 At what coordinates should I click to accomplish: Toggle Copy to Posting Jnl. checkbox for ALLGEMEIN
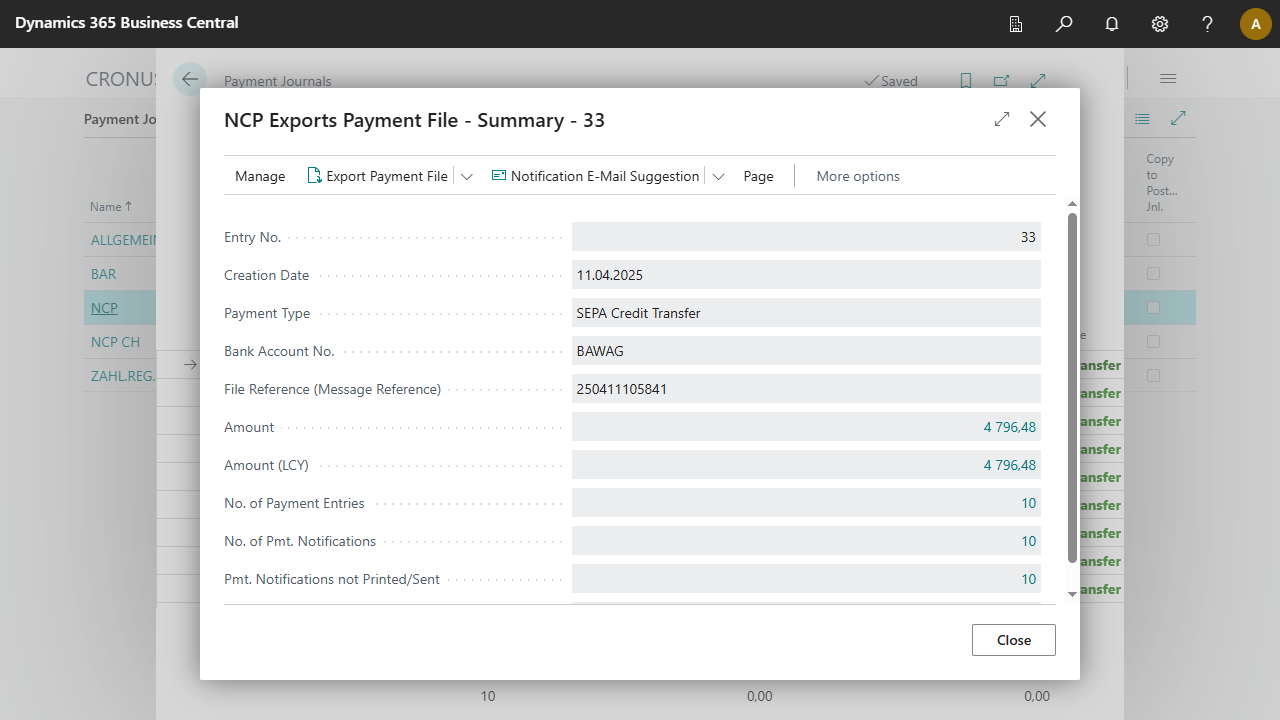(x=1153, y=240)
